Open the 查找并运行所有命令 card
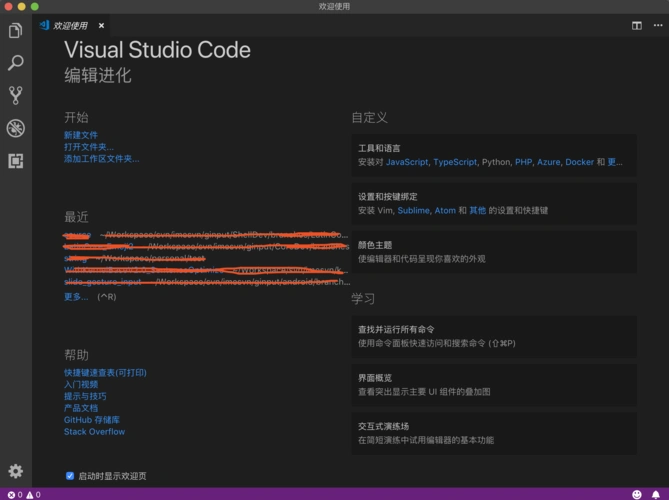The height and width of the screenshot is (500, 669). coord(494,337)
